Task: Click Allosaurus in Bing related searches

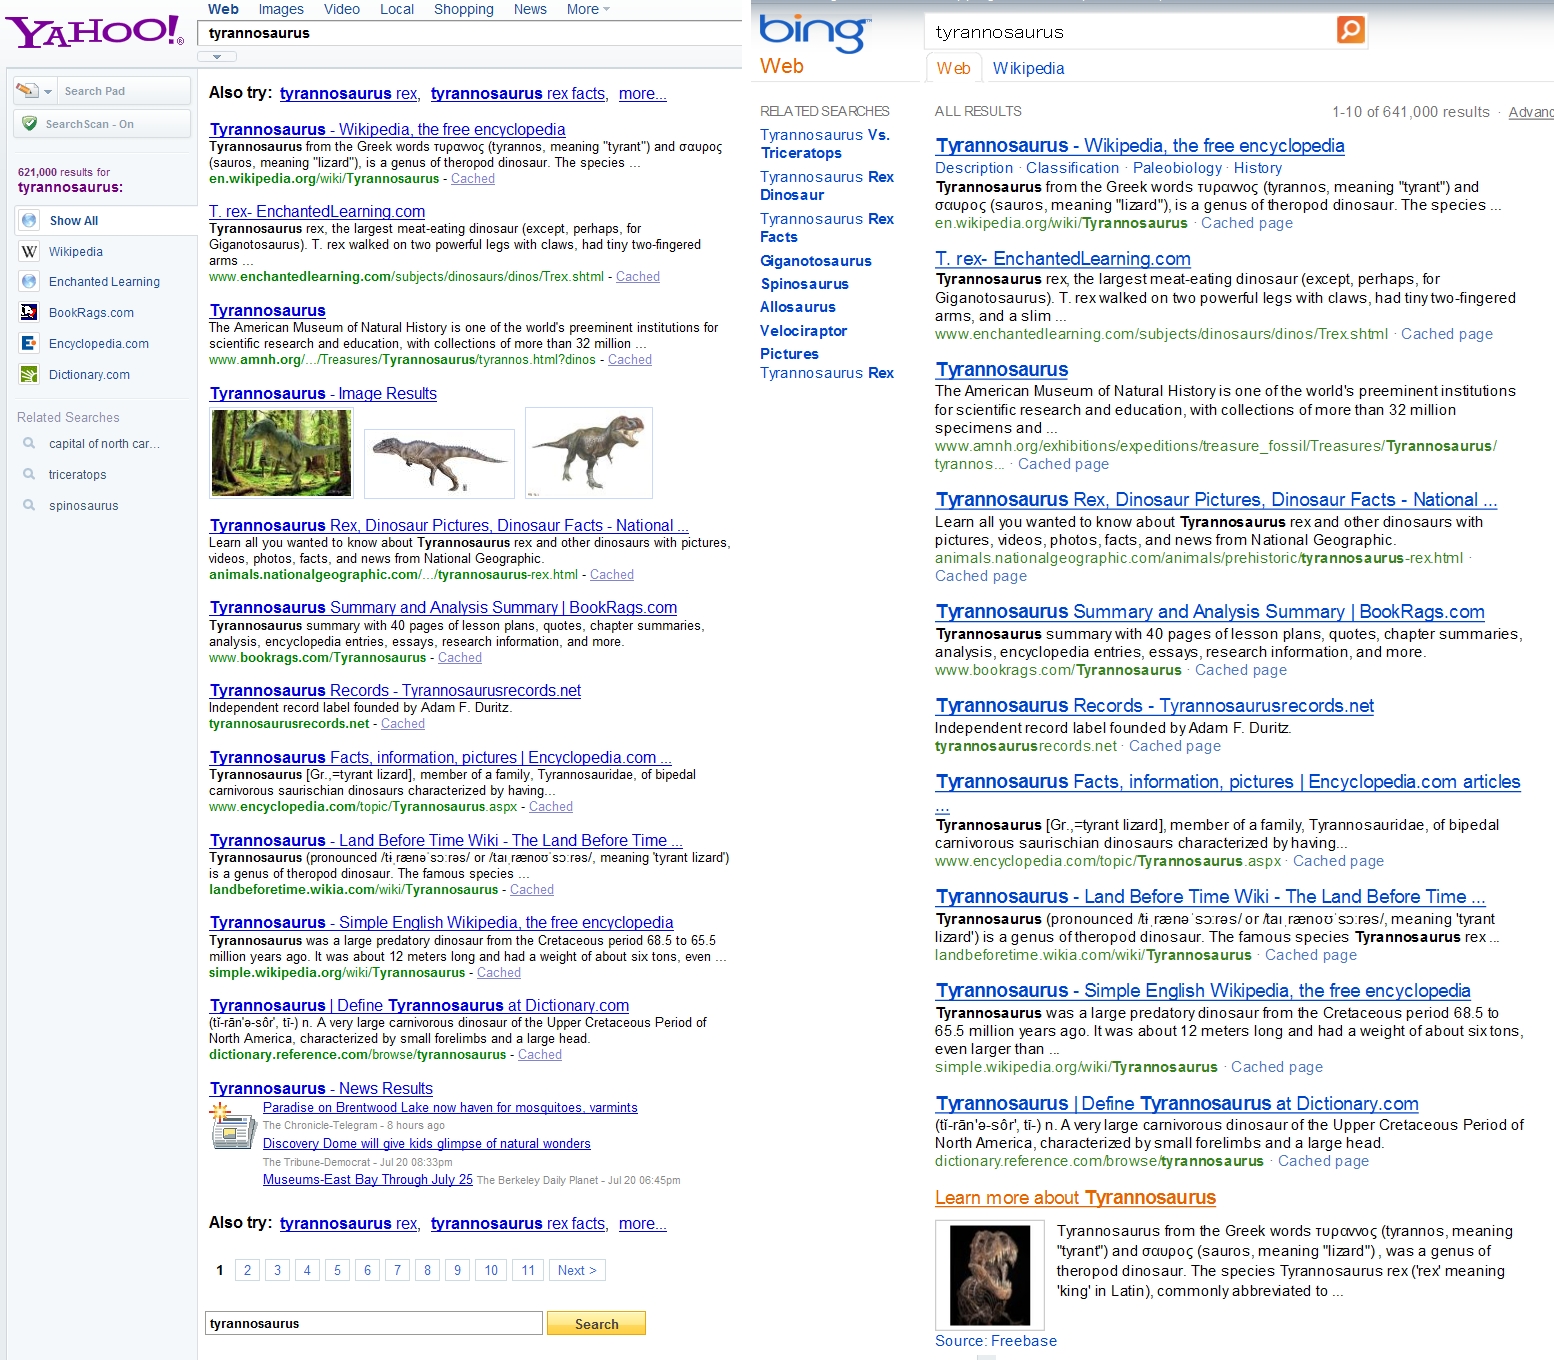Action: point(798,307)
